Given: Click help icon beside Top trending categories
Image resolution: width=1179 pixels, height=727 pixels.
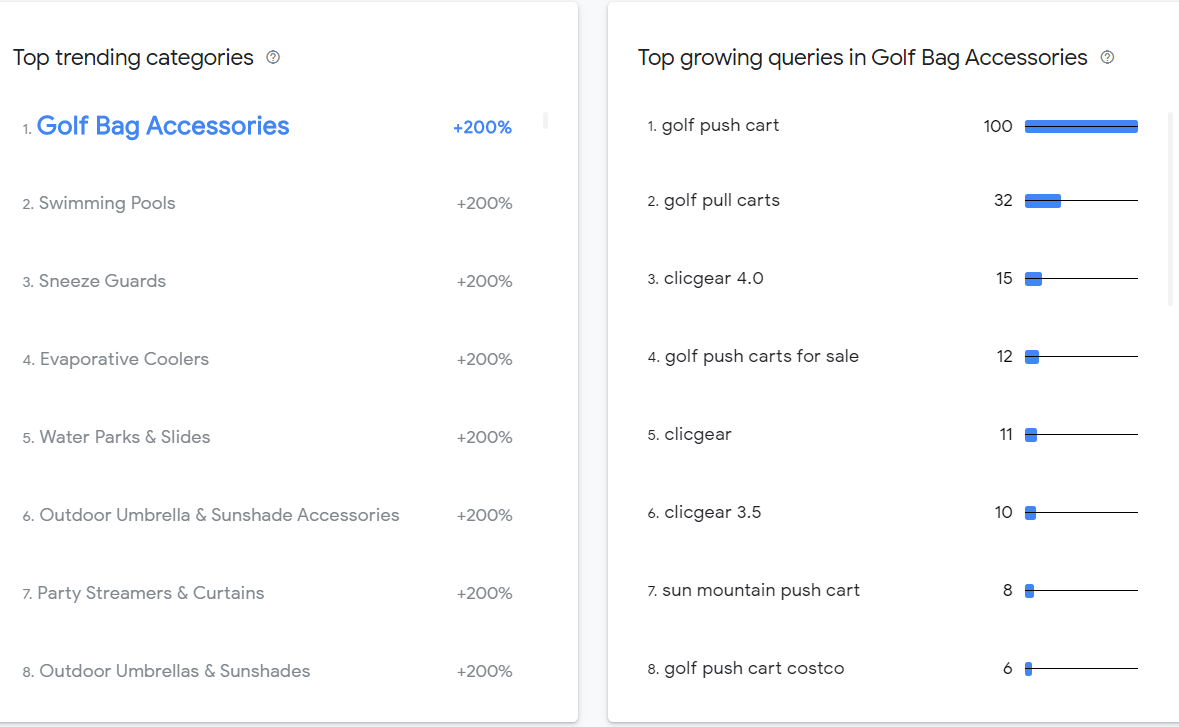Looking at the screenshot, I should 273,57.
